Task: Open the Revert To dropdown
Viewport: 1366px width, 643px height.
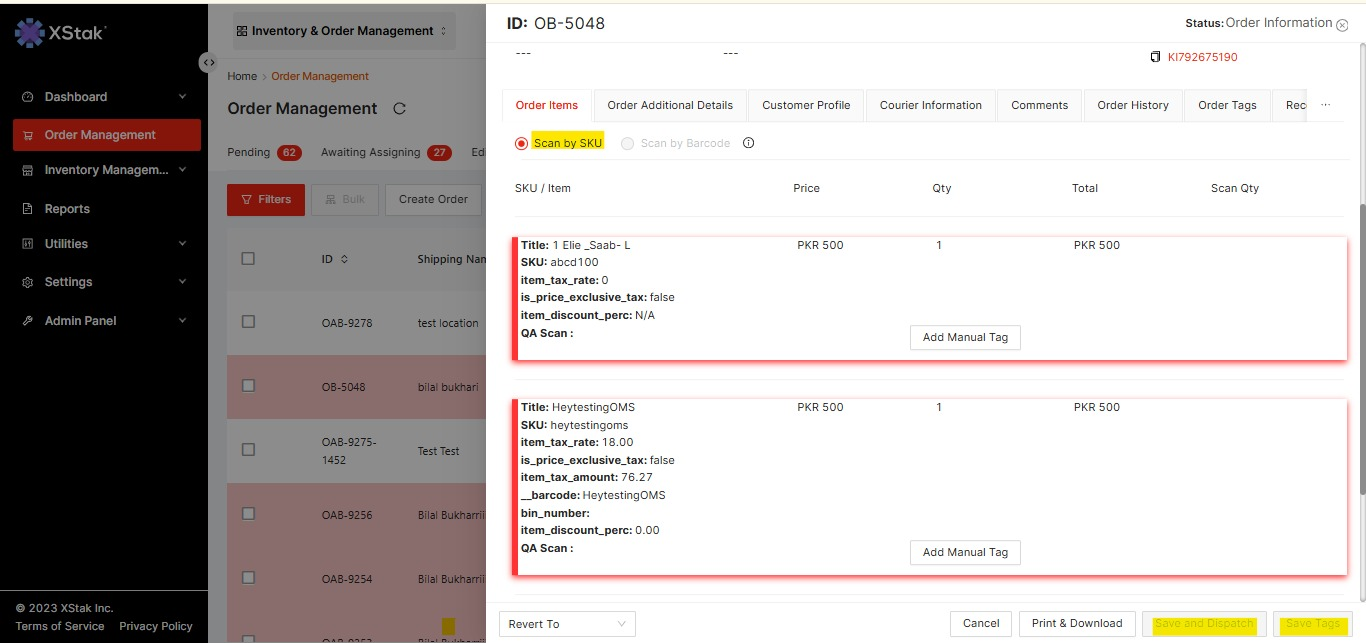Action: [x=567, y=624]
